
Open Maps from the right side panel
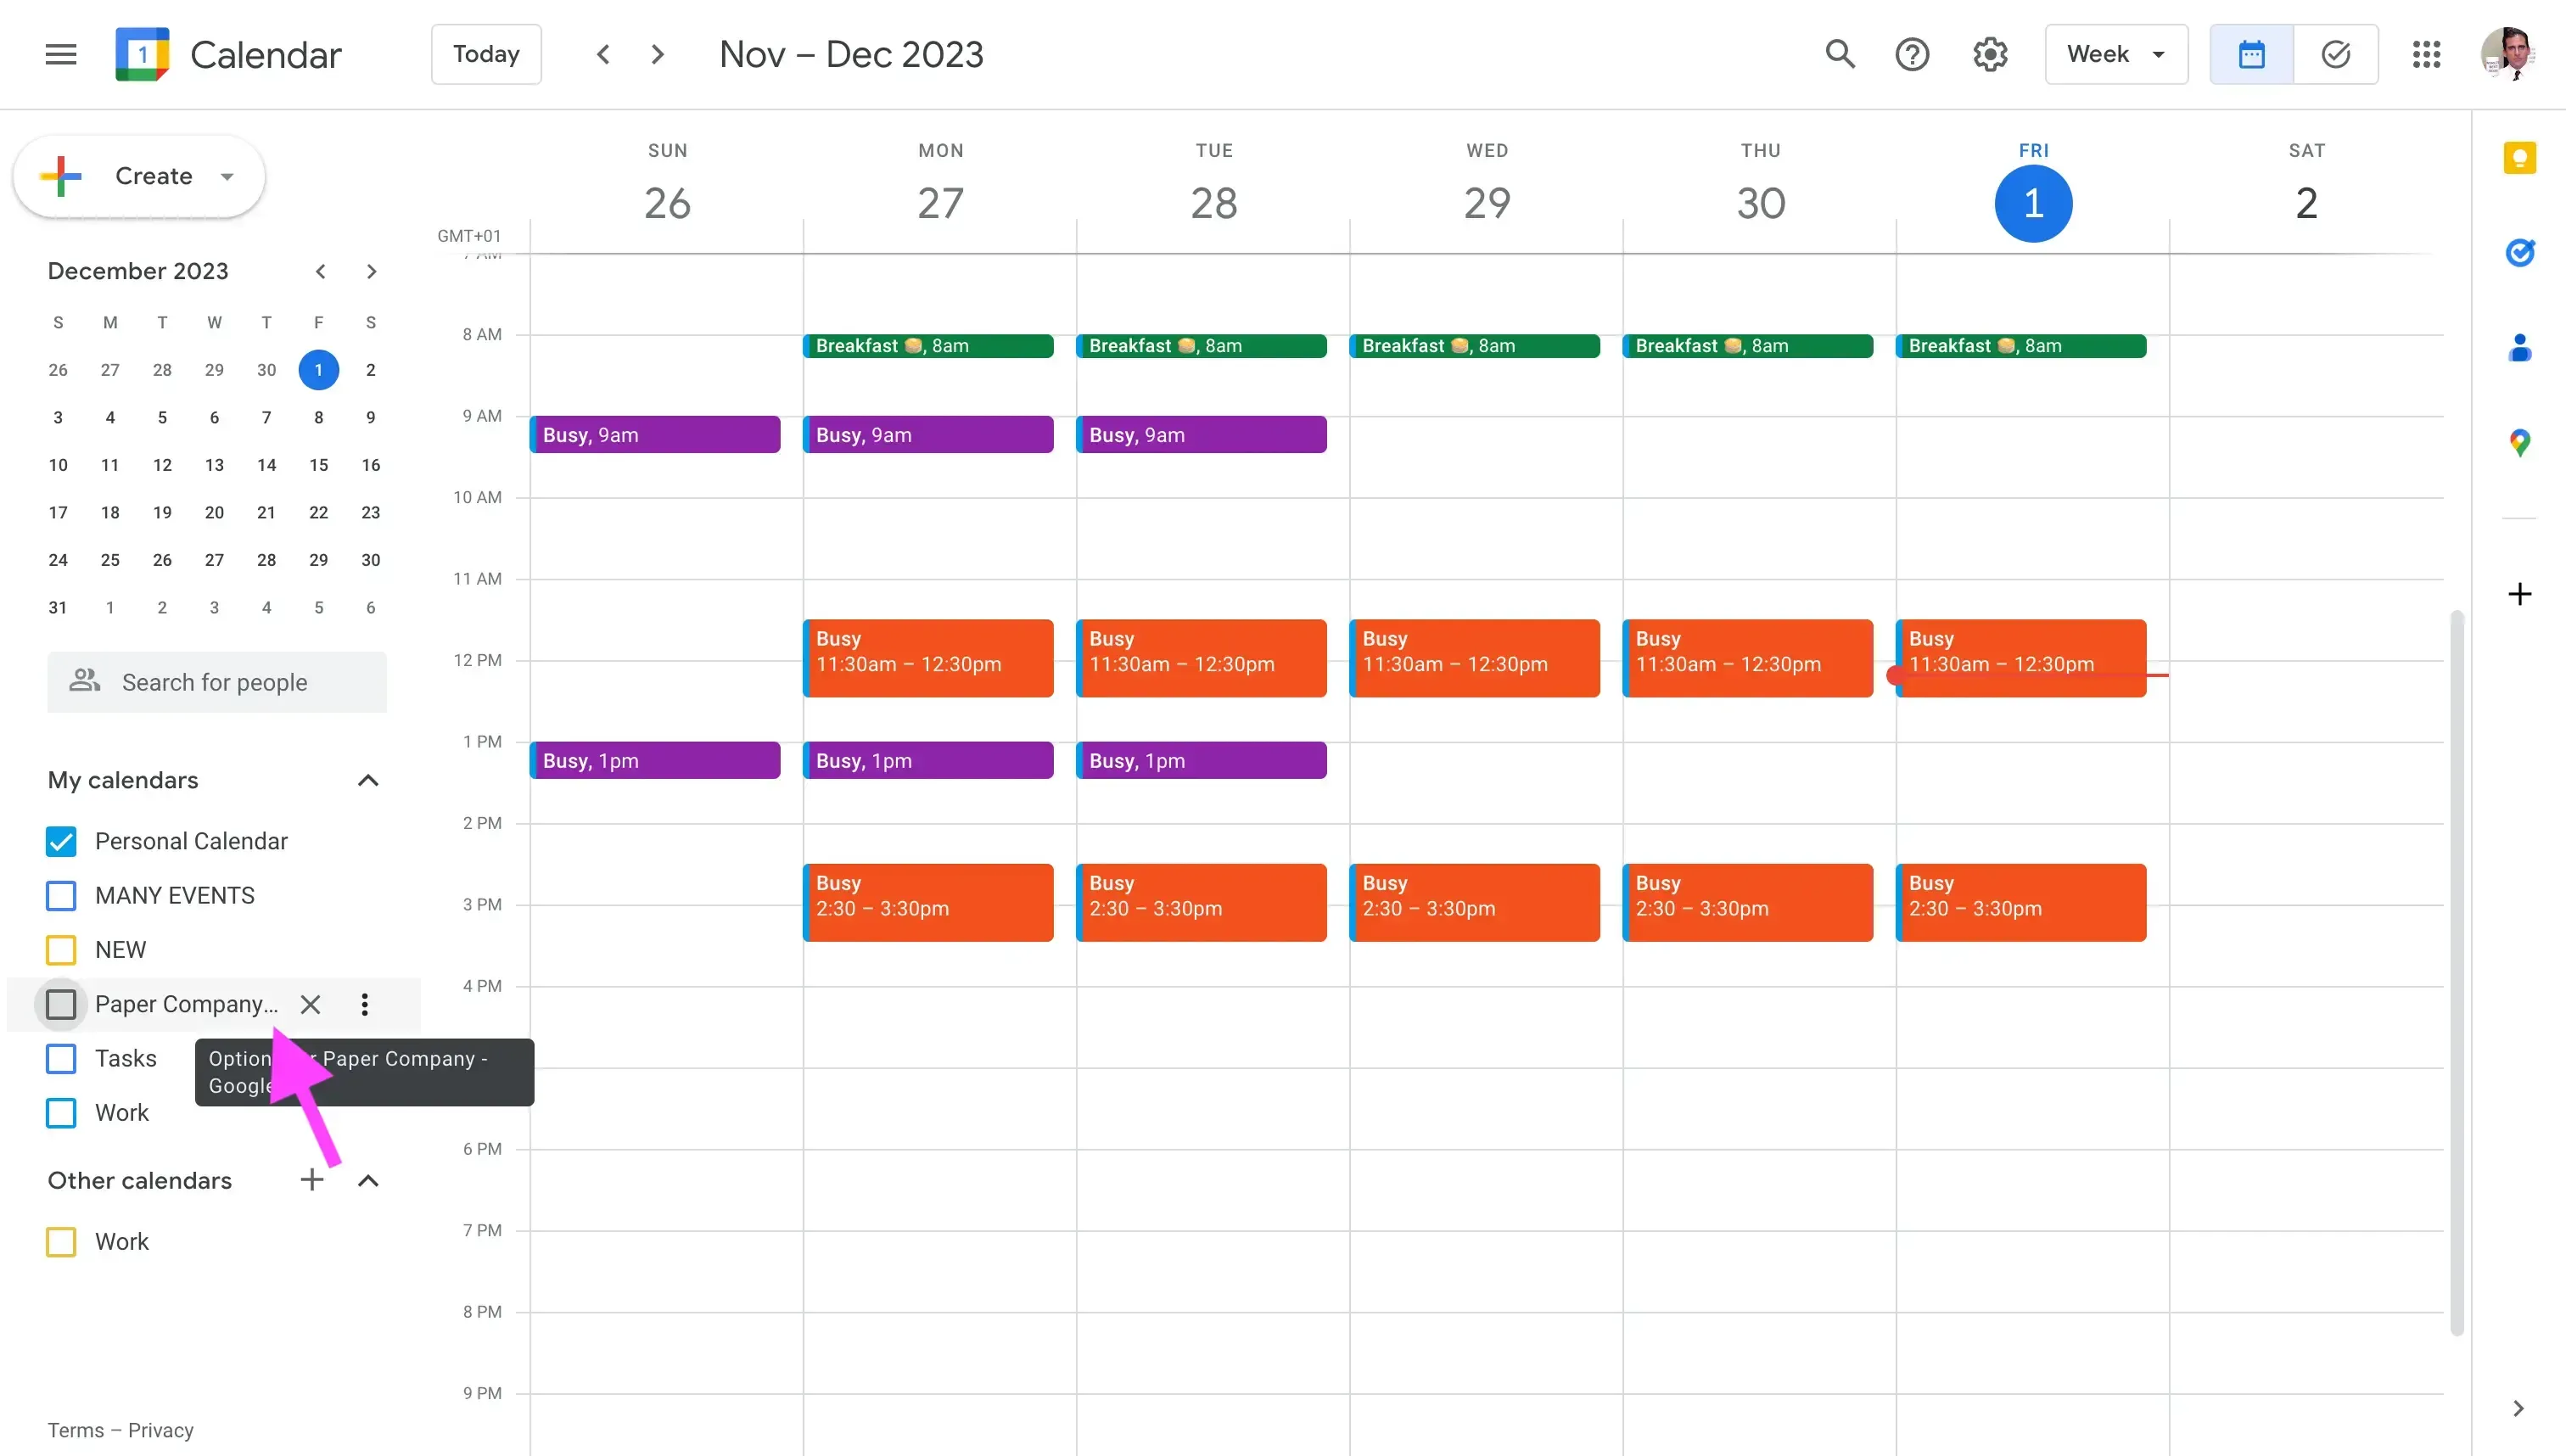2521,441
